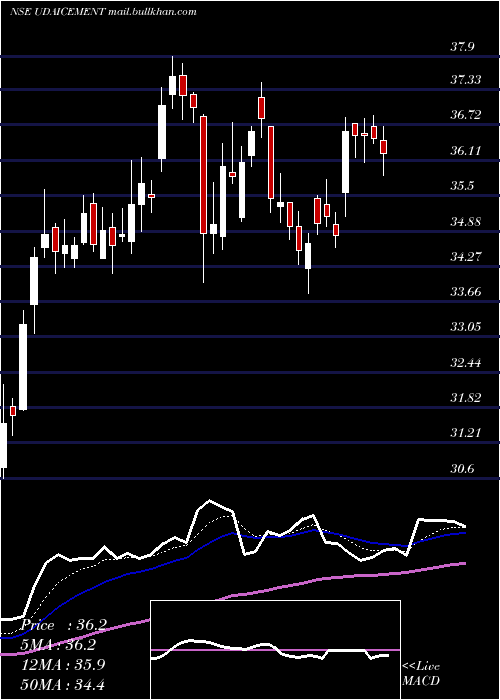This screenshot has height=700, width=500.
Task: Select the 30.6 price axis label
Action: pyautogui.click(x=462, y=469)
